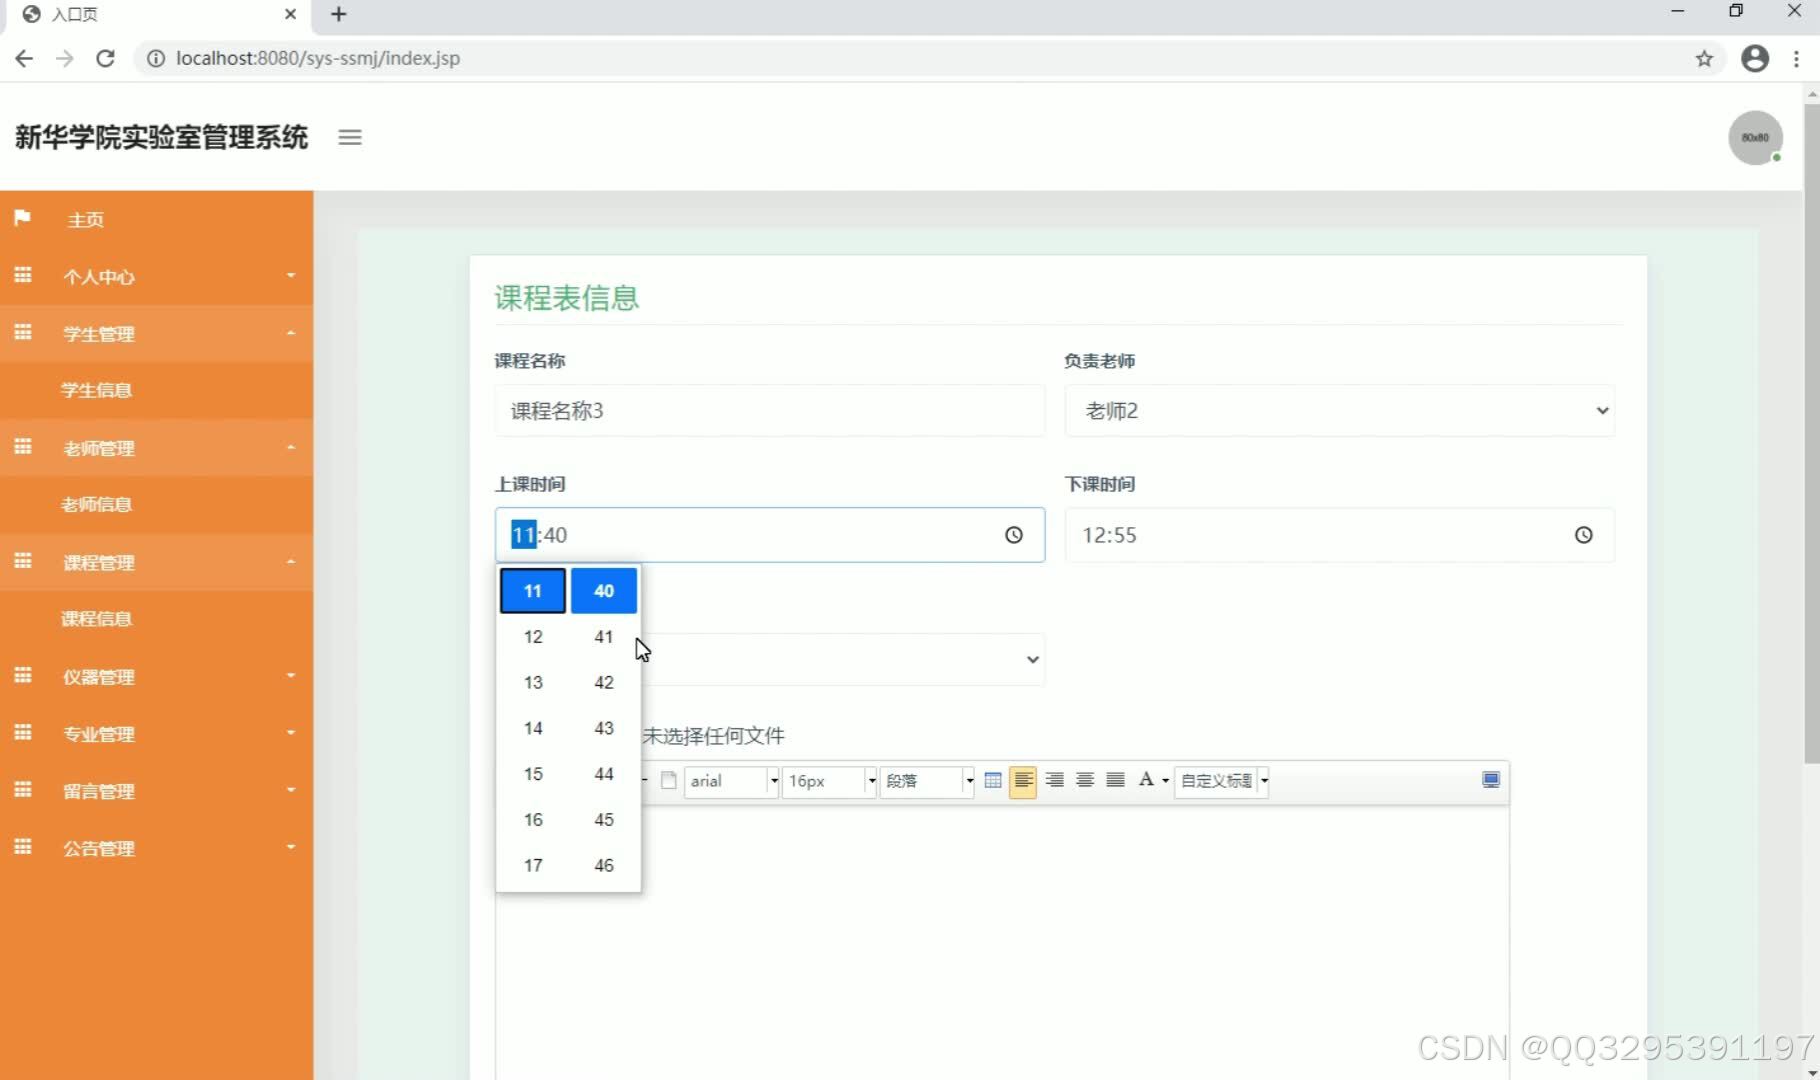Toggle align right in editor toolbar
Screen dimensions: 1820x1080
coord(1054,781)
